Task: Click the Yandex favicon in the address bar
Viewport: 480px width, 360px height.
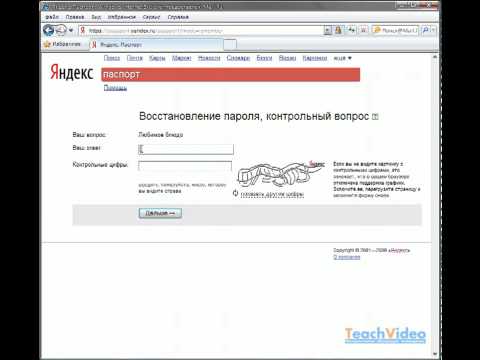Action: [83, 30]
